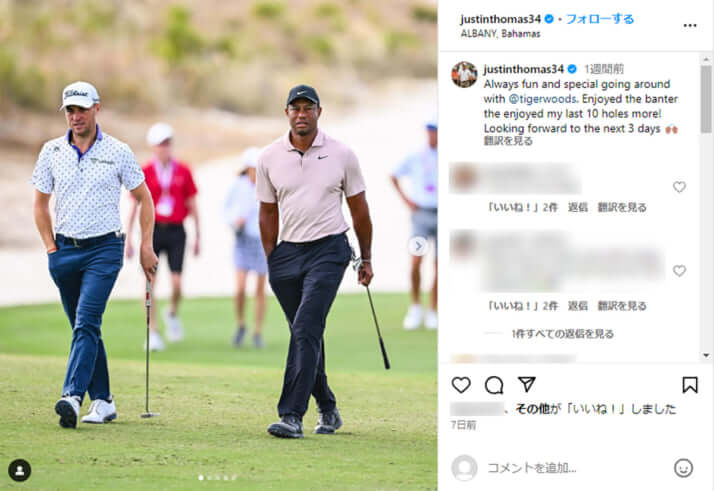The image size is (714, 491).
Task: Show translation for the first comment
Action: click(x=622, y=207)
